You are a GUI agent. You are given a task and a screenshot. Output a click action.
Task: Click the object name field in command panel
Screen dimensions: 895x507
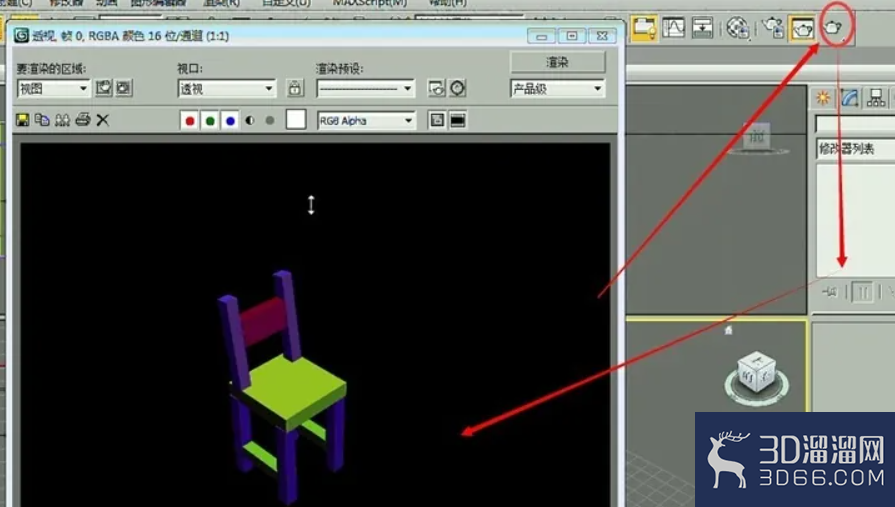coord(855,123)
